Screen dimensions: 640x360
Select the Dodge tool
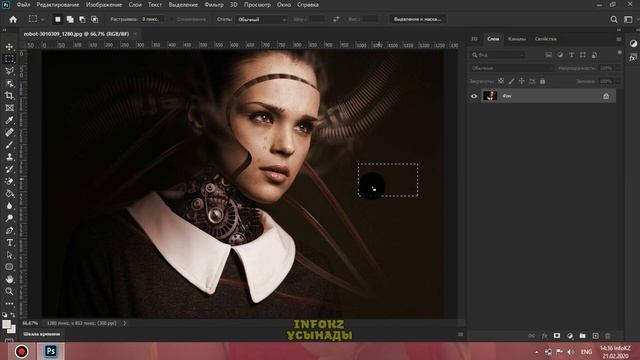(9, 218)
